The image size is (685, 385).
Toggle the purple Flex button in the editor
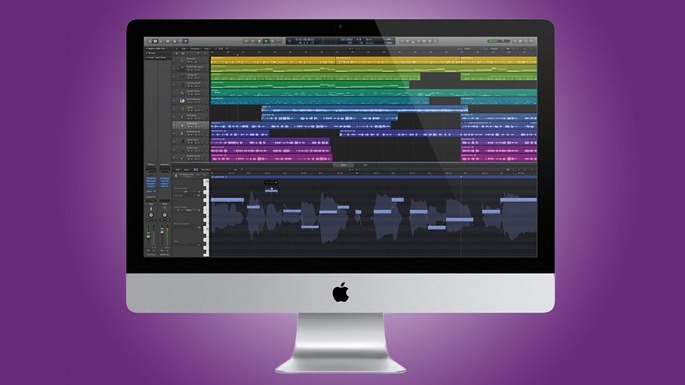pyautogui.click(x=196, y=170)
